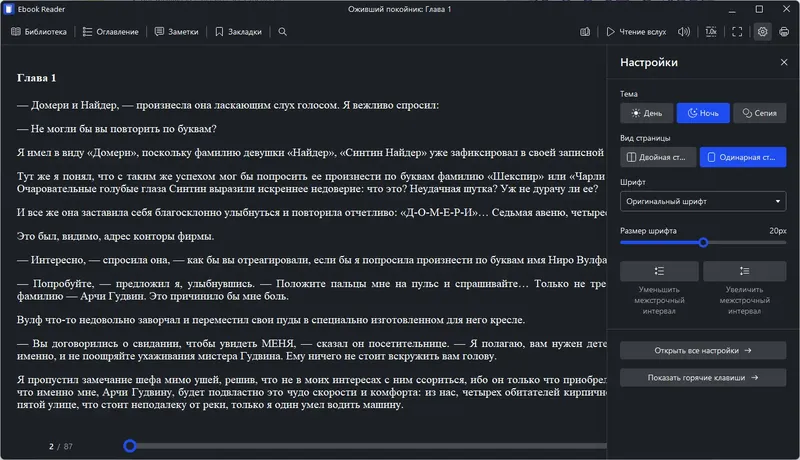Image resolution: width=800 pixels, height=460 pixels.
Task: Select the Сепия theme
Action: (760, 113)
